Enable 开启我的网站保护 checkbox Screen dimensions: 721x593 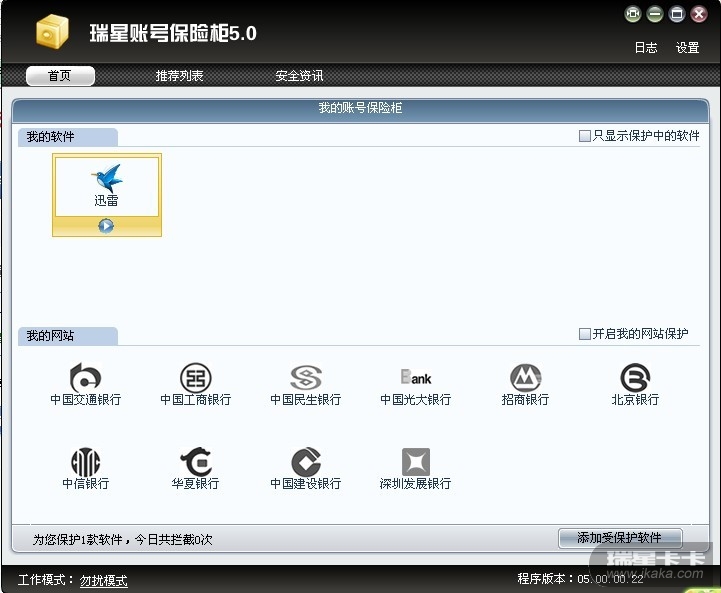pos(584,334)
